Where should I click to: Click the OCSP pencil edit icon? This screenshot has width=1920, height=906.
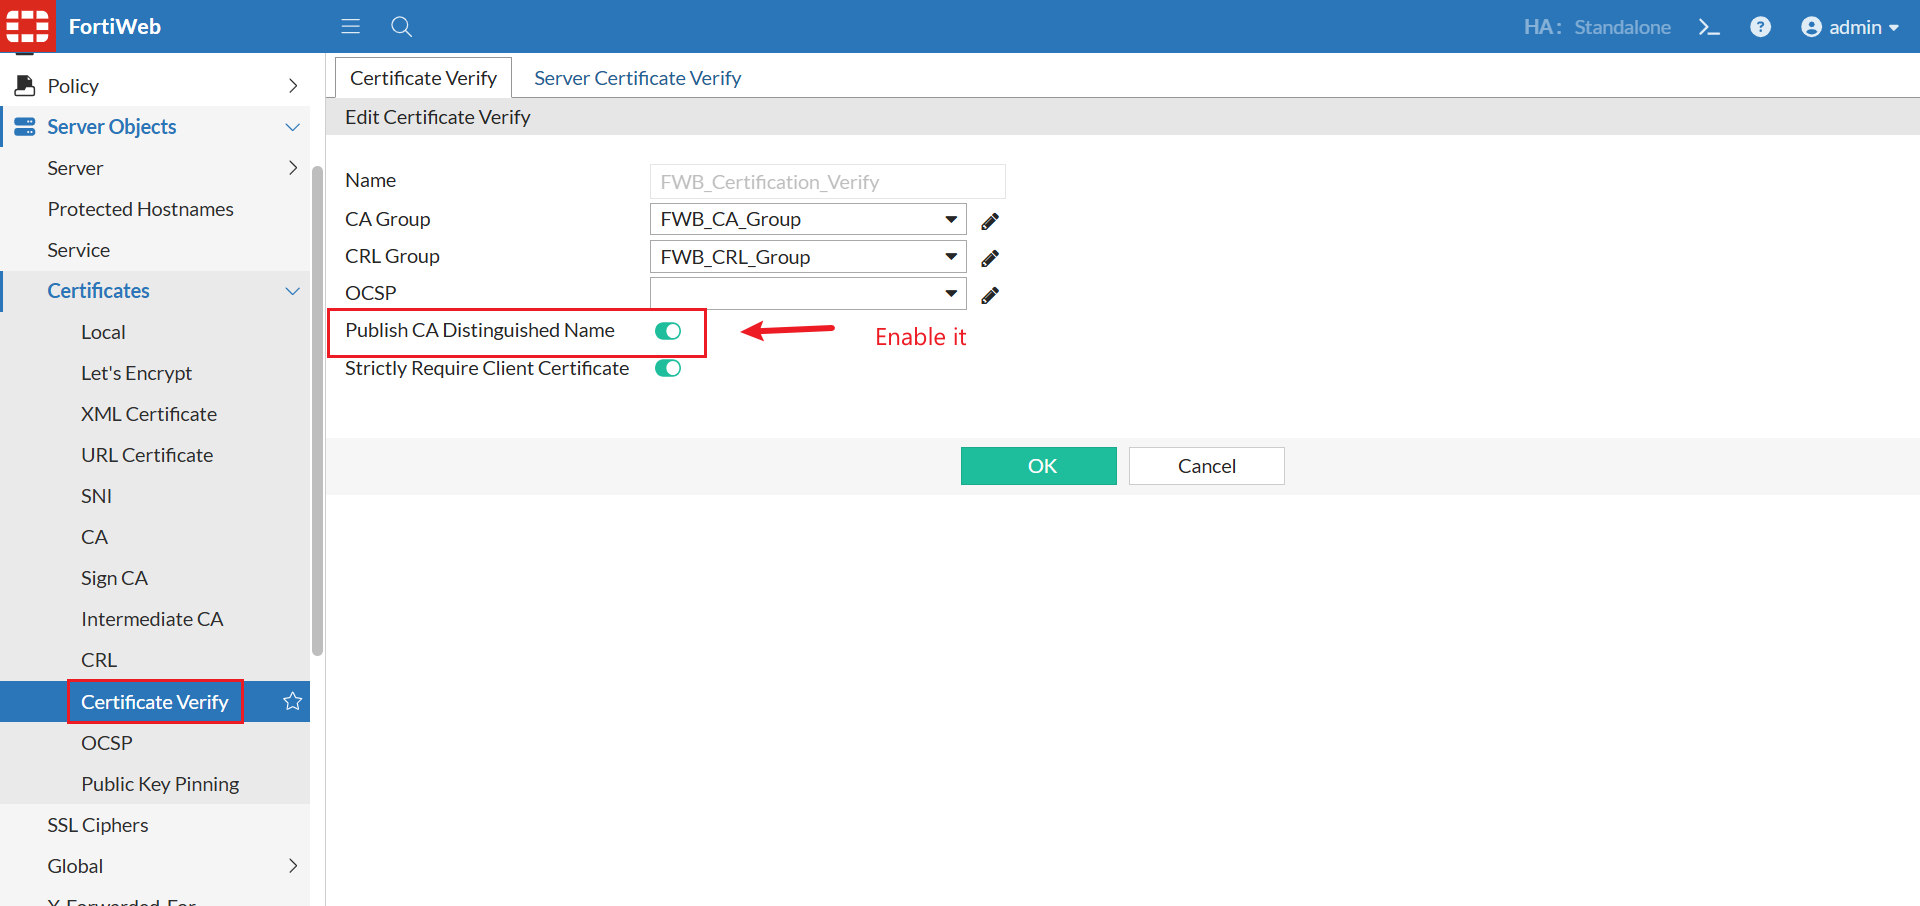click(990, 295)
